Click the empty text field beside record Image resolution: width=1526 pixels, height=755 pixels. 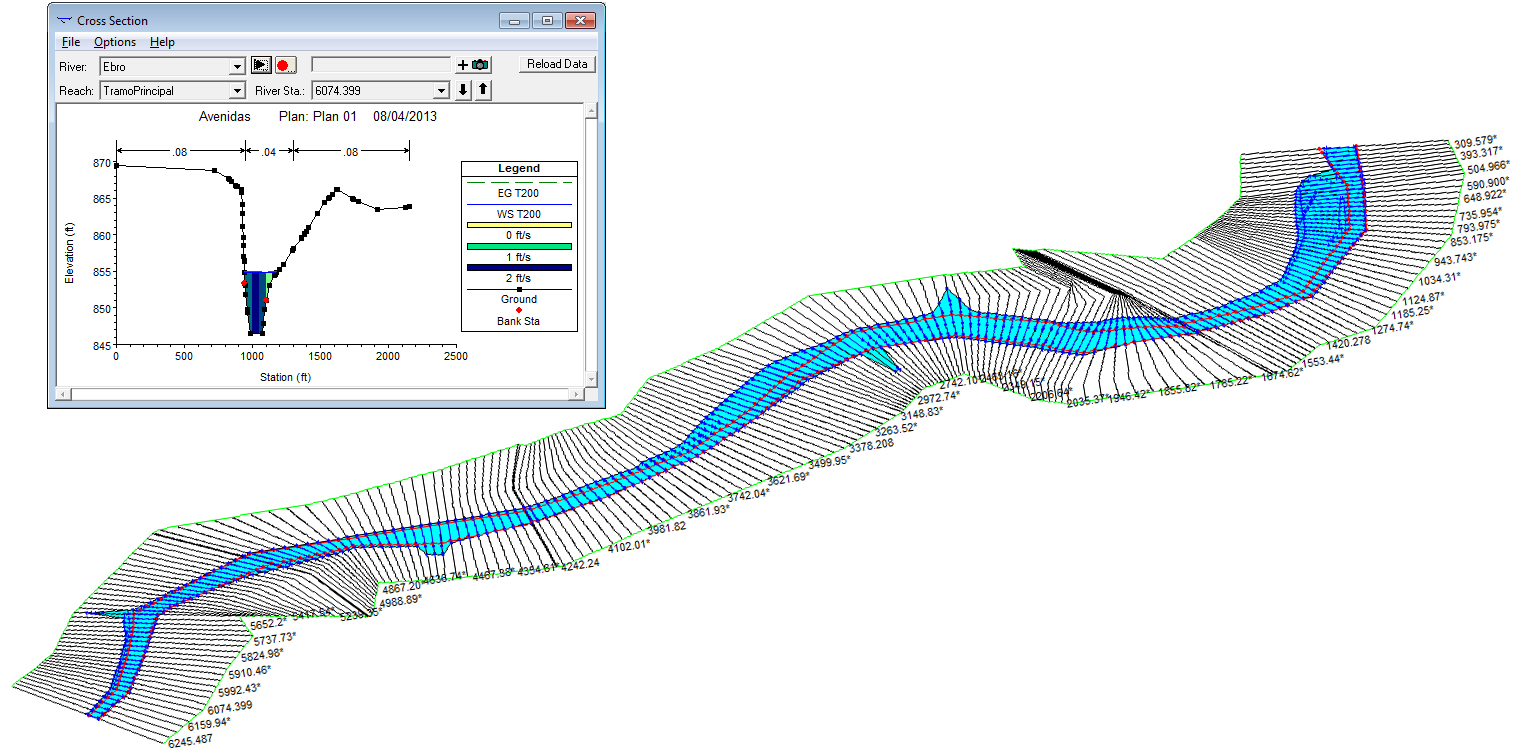click(381, 65)
